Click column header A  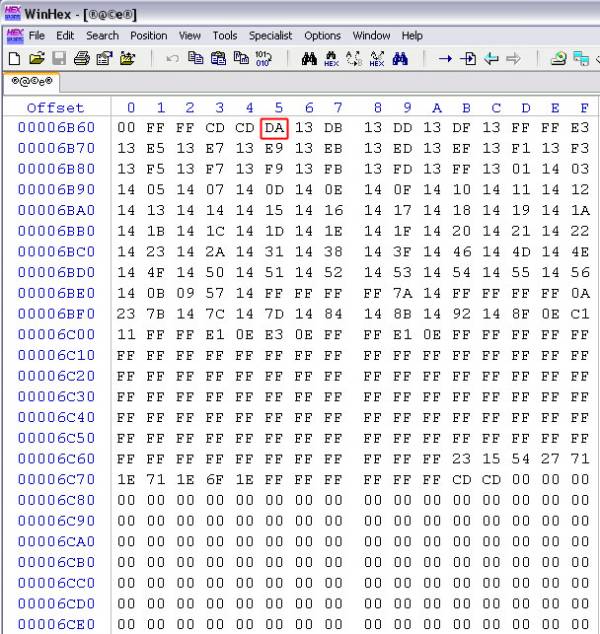[x=437, y=108]
